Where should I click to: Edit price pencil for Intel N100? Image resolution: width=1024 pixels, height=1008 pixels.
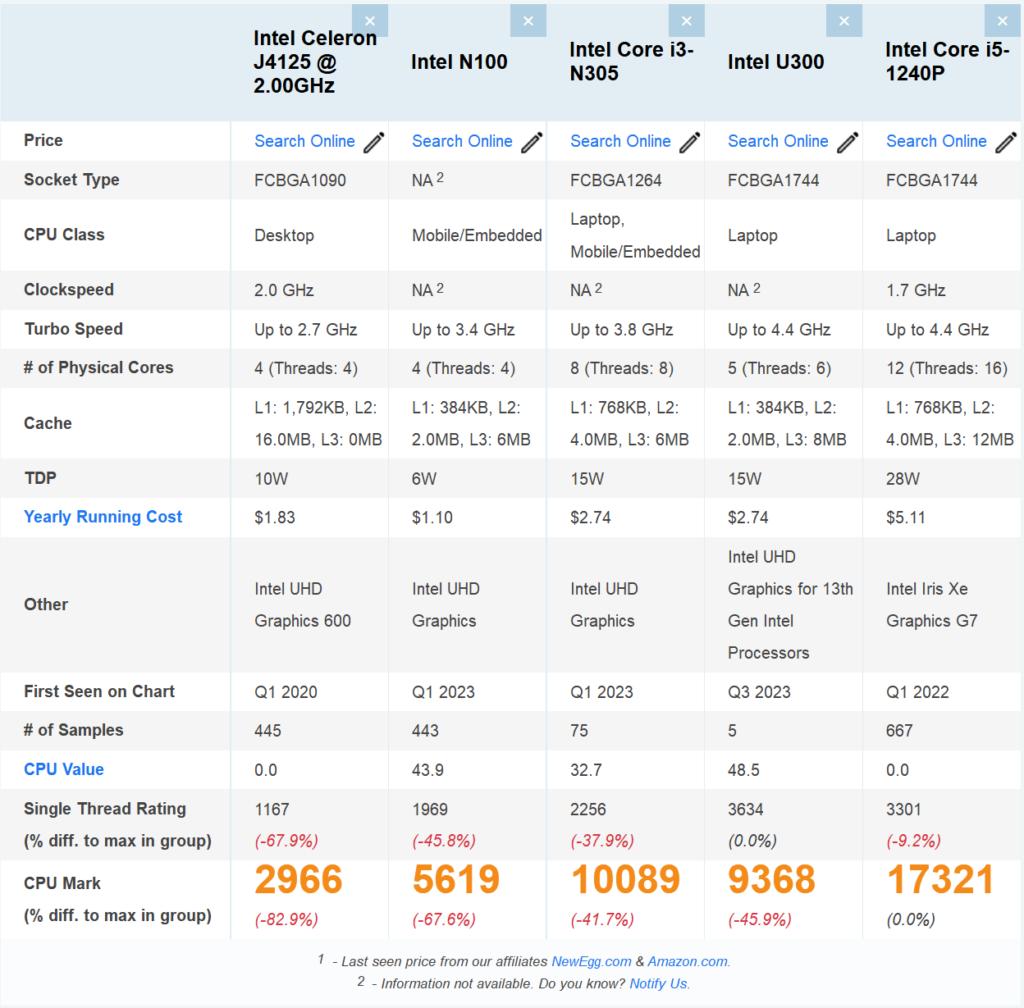532,142
